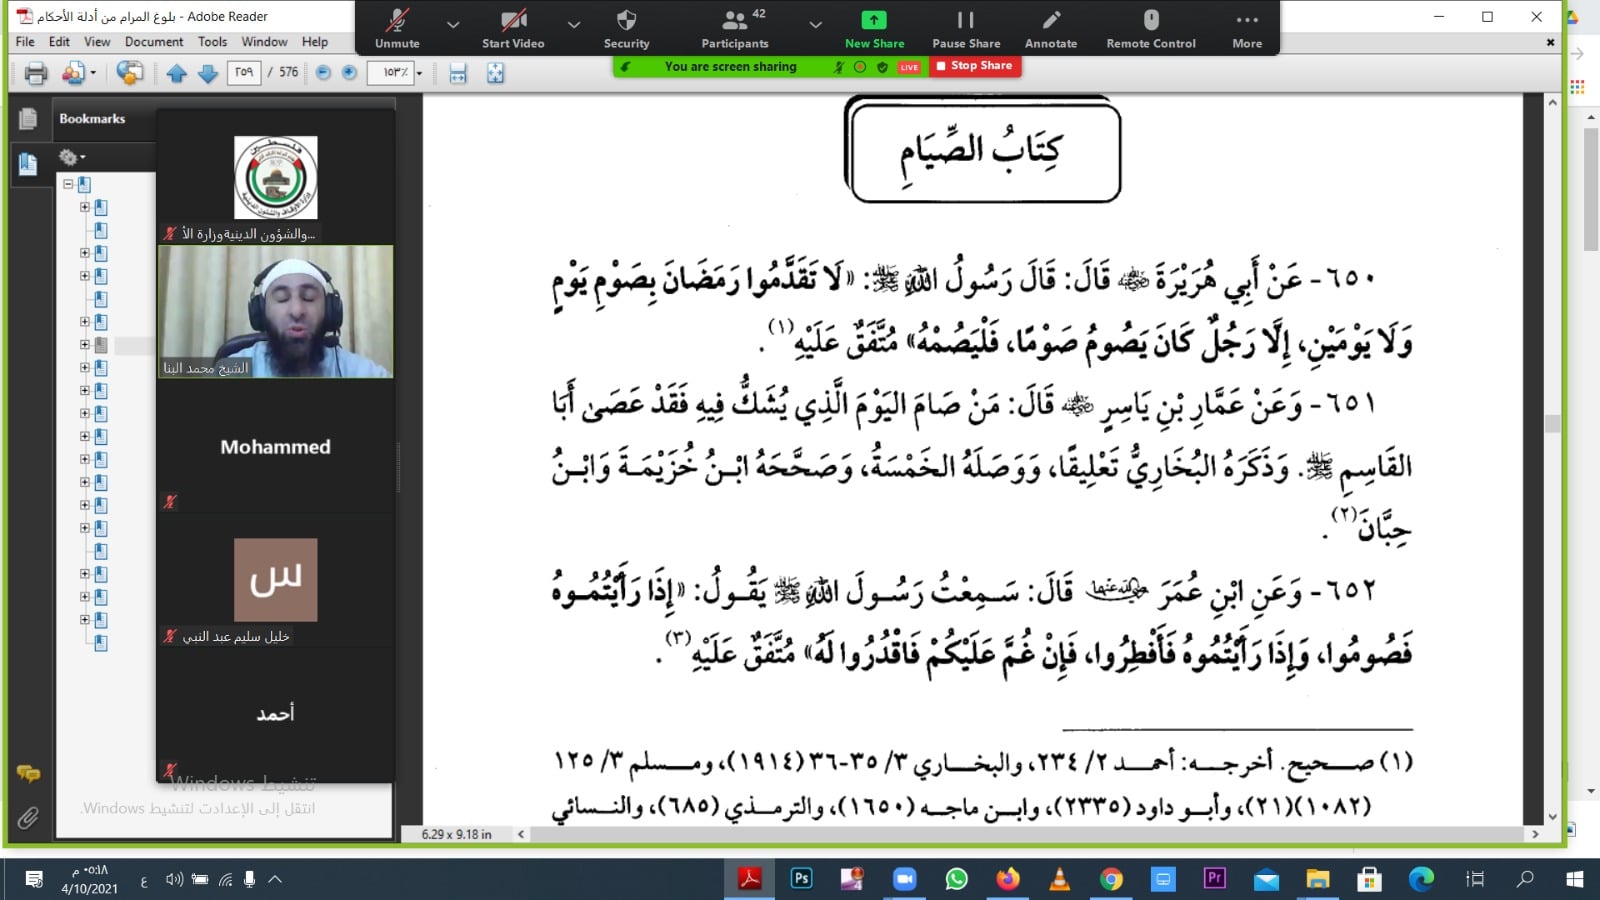
Task: Open the Document menu
Action: coord(153,42)
